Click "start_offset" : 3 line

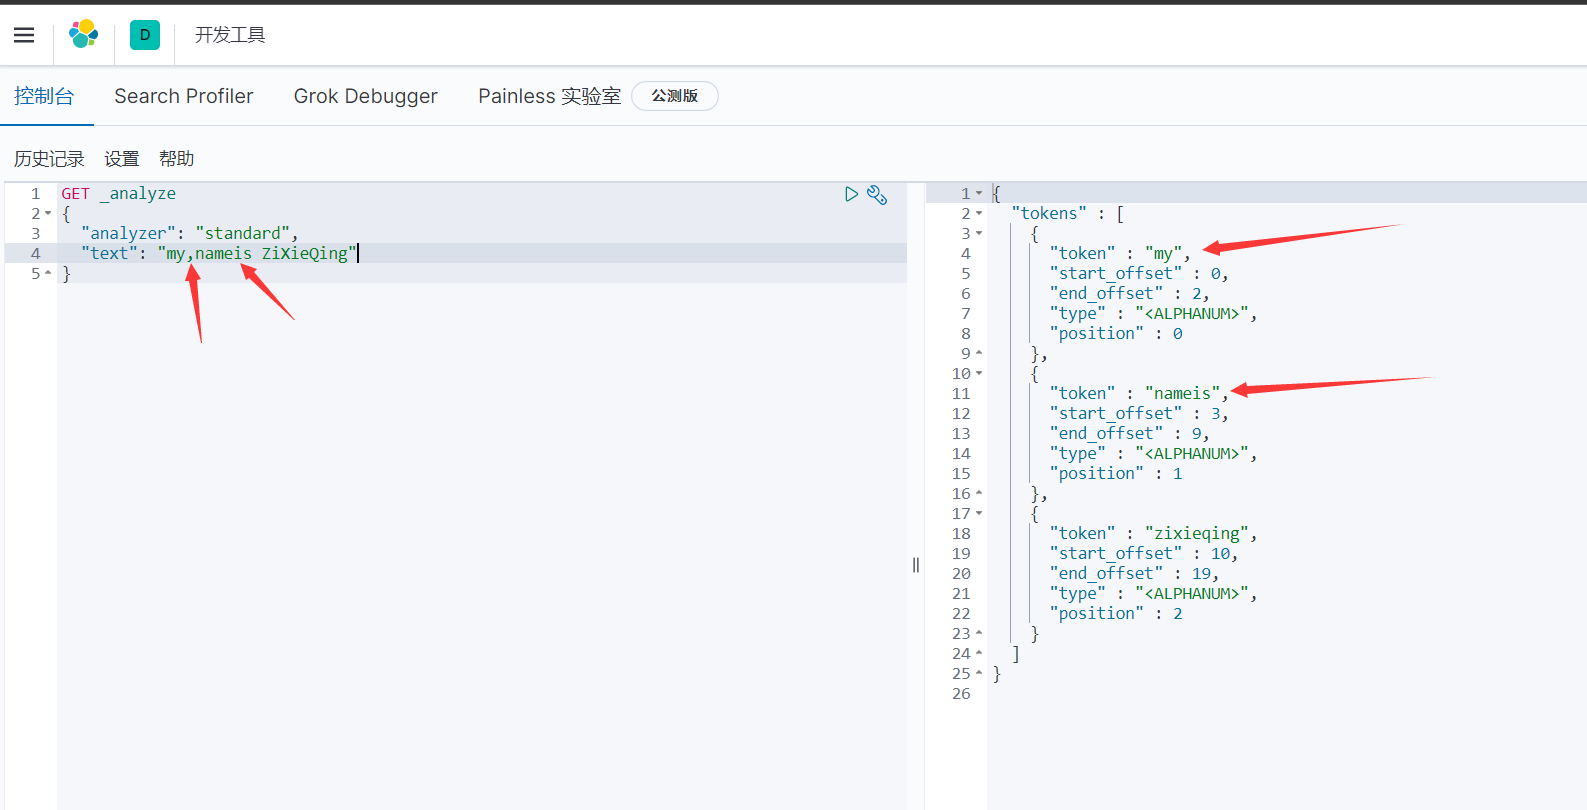(1139, 414)
